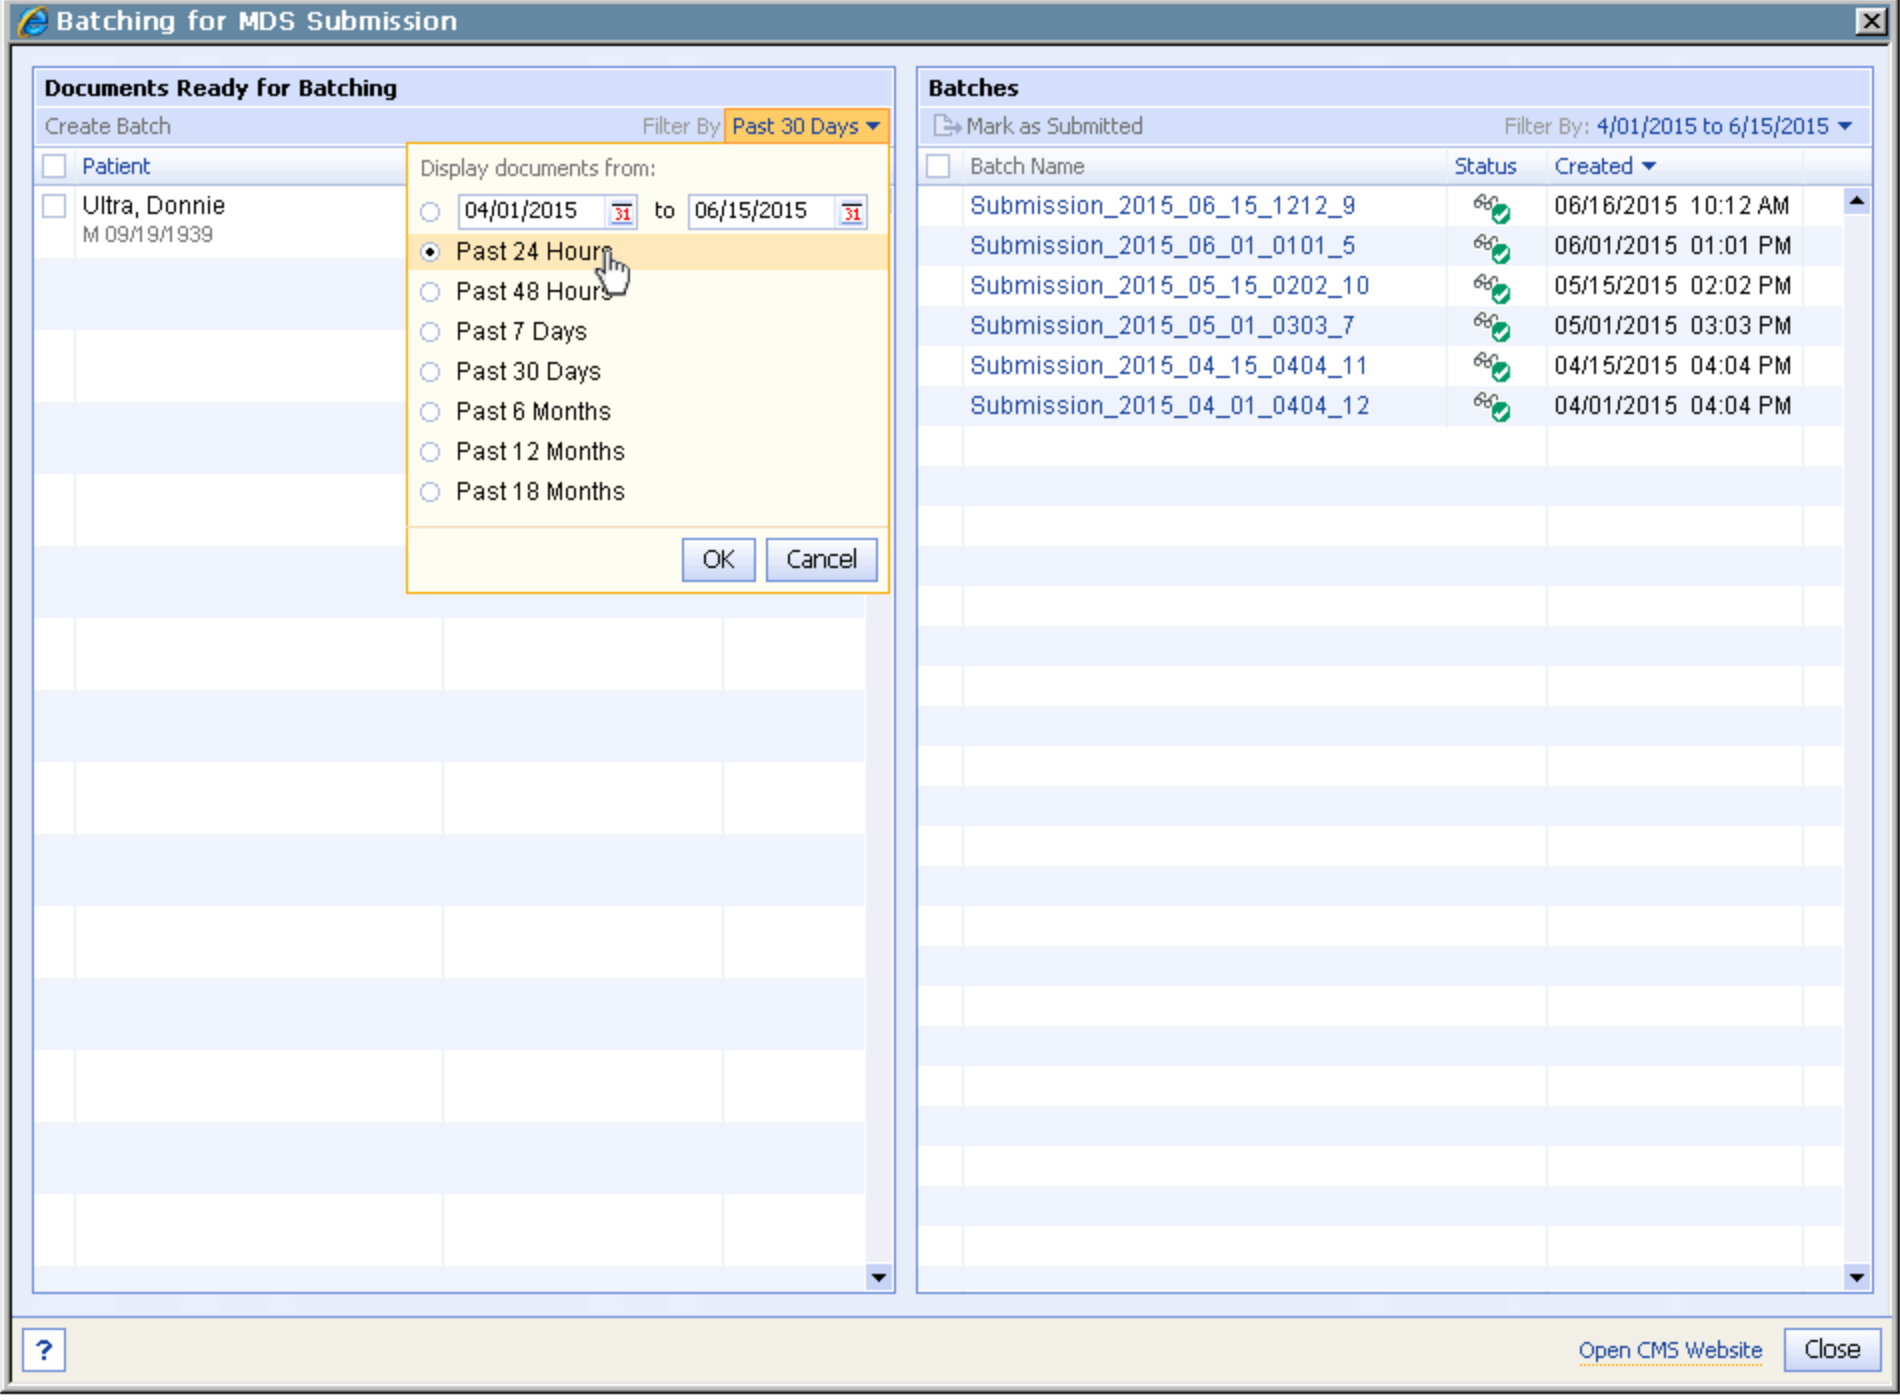Click the start date field showing 04/01/2015
Viewport: 1900px width, 1400px height.
point(530,211)
